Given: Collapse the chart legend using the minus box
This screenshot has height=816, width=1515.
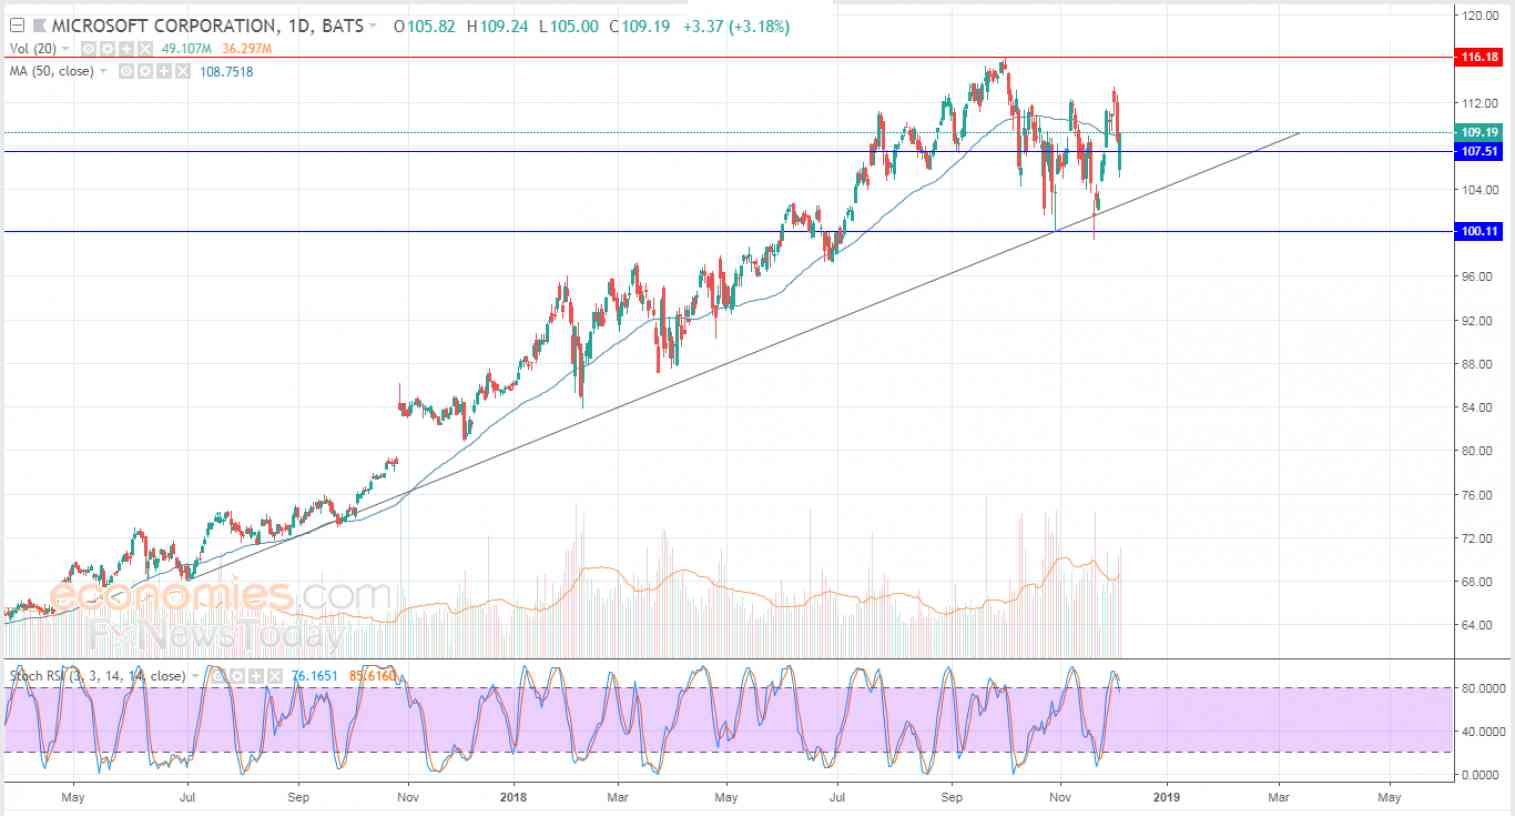Looking at the screenshot, I should click(x=17, y=26).
